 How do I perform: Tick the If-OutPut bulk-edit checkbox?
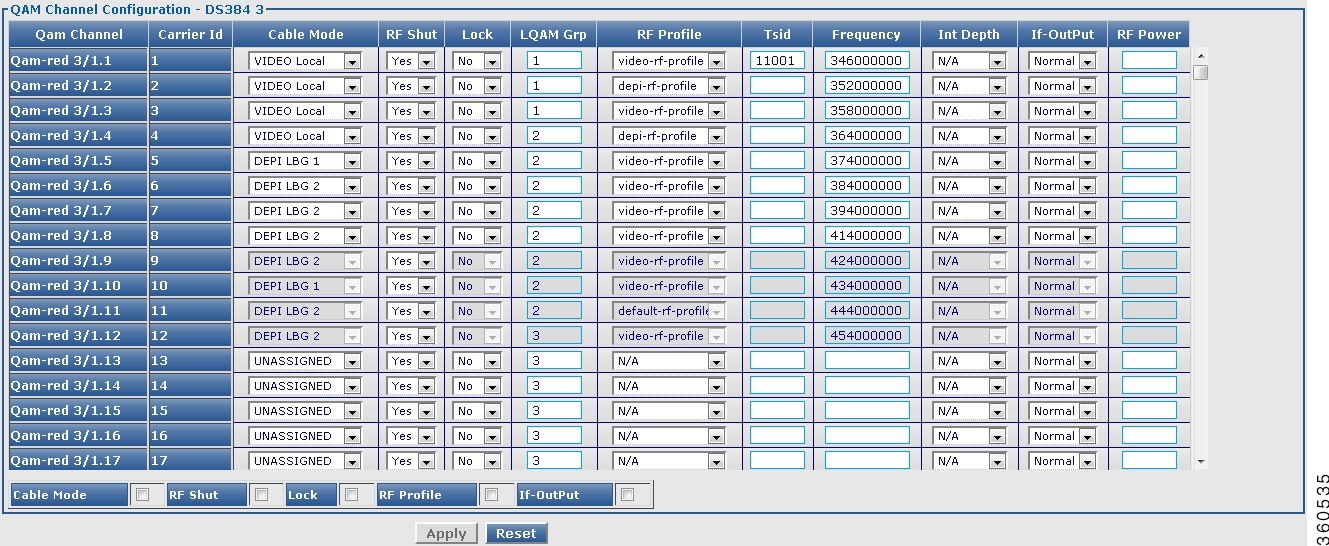click(x=627, y=494)
